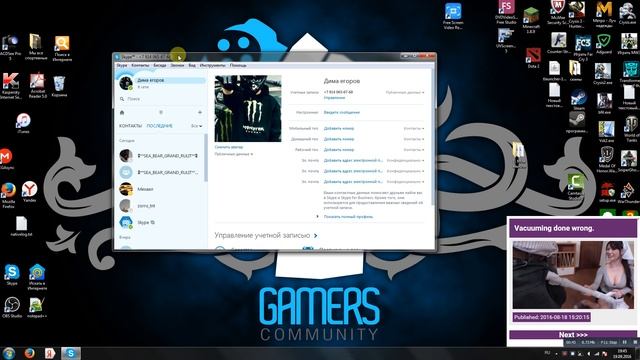The image size is (640, 360).
Task: Expand Показать полный профиль
Action: (x=348, y=217)
